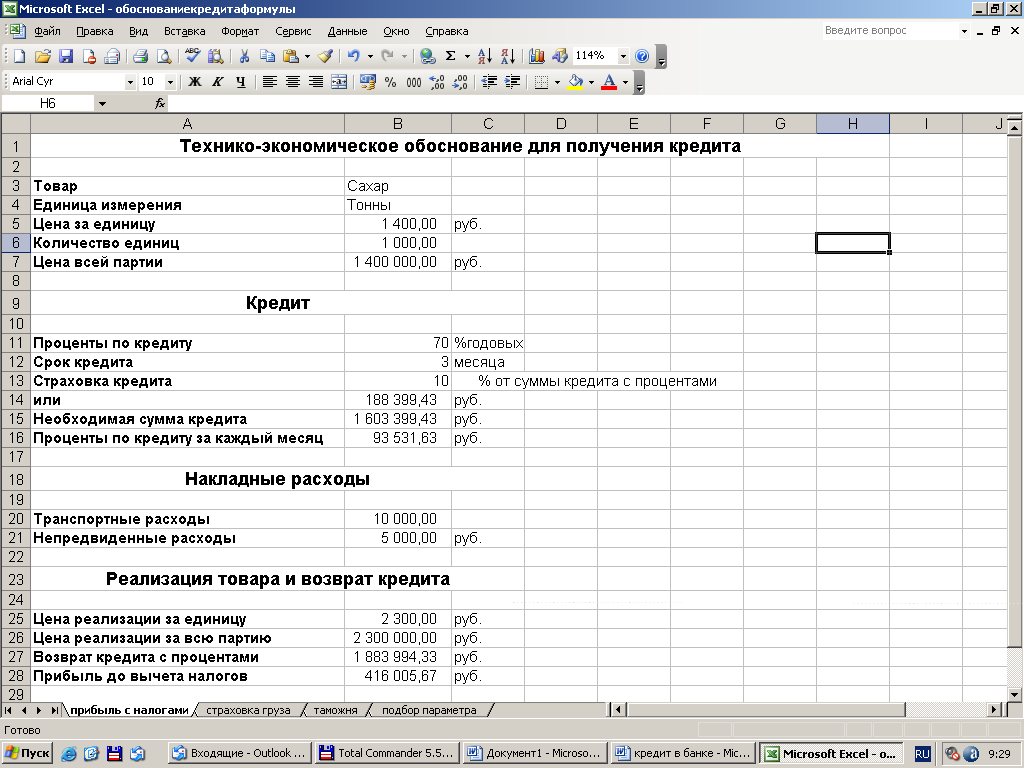Apply percent style format
This screenshot has height=768, width=1024.
click(x=391, y=82)
